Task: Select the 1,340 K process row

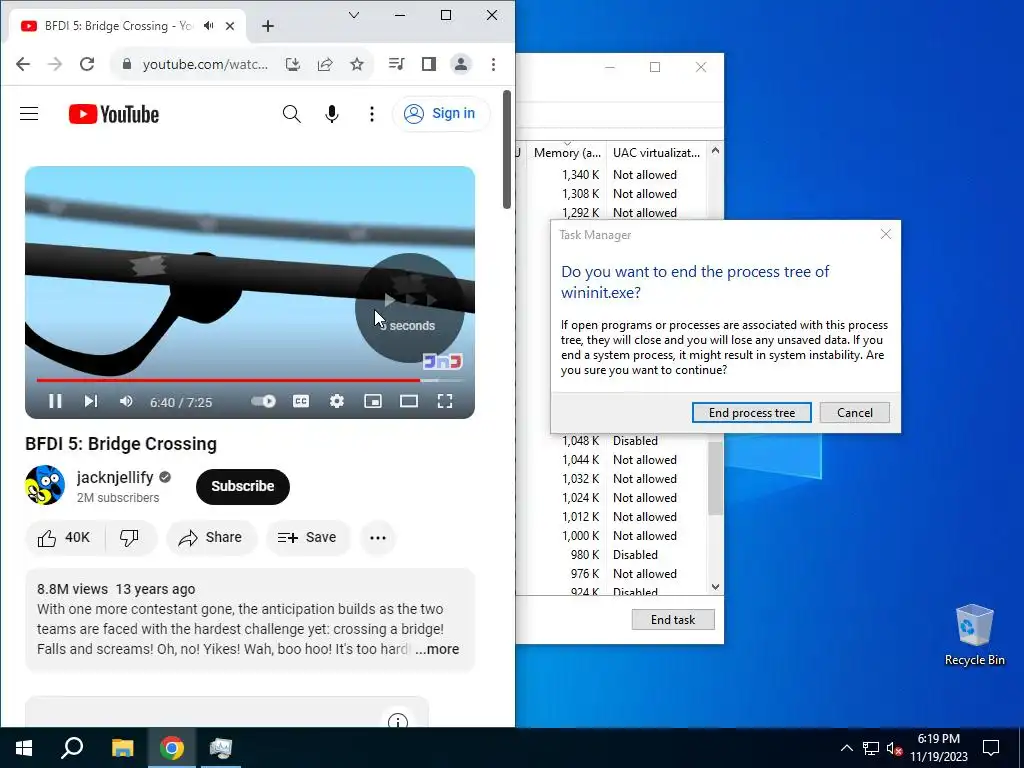Action: [611, 175]
